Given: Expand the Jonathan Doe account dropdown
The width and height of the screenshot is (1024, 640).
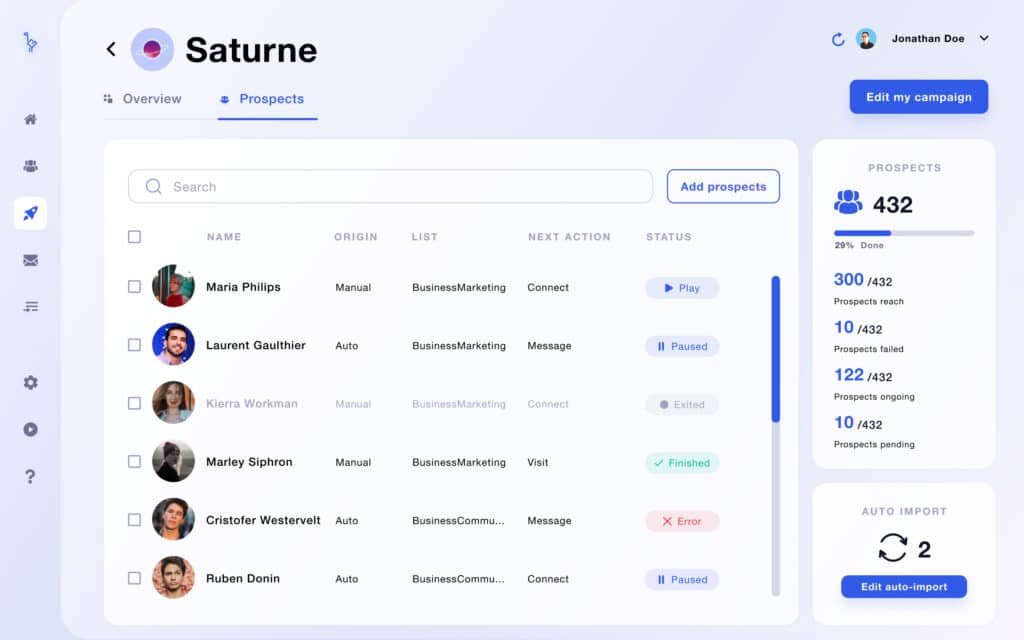Looking at the screenshot, I should pyautogui.click(x=984, y=39).
